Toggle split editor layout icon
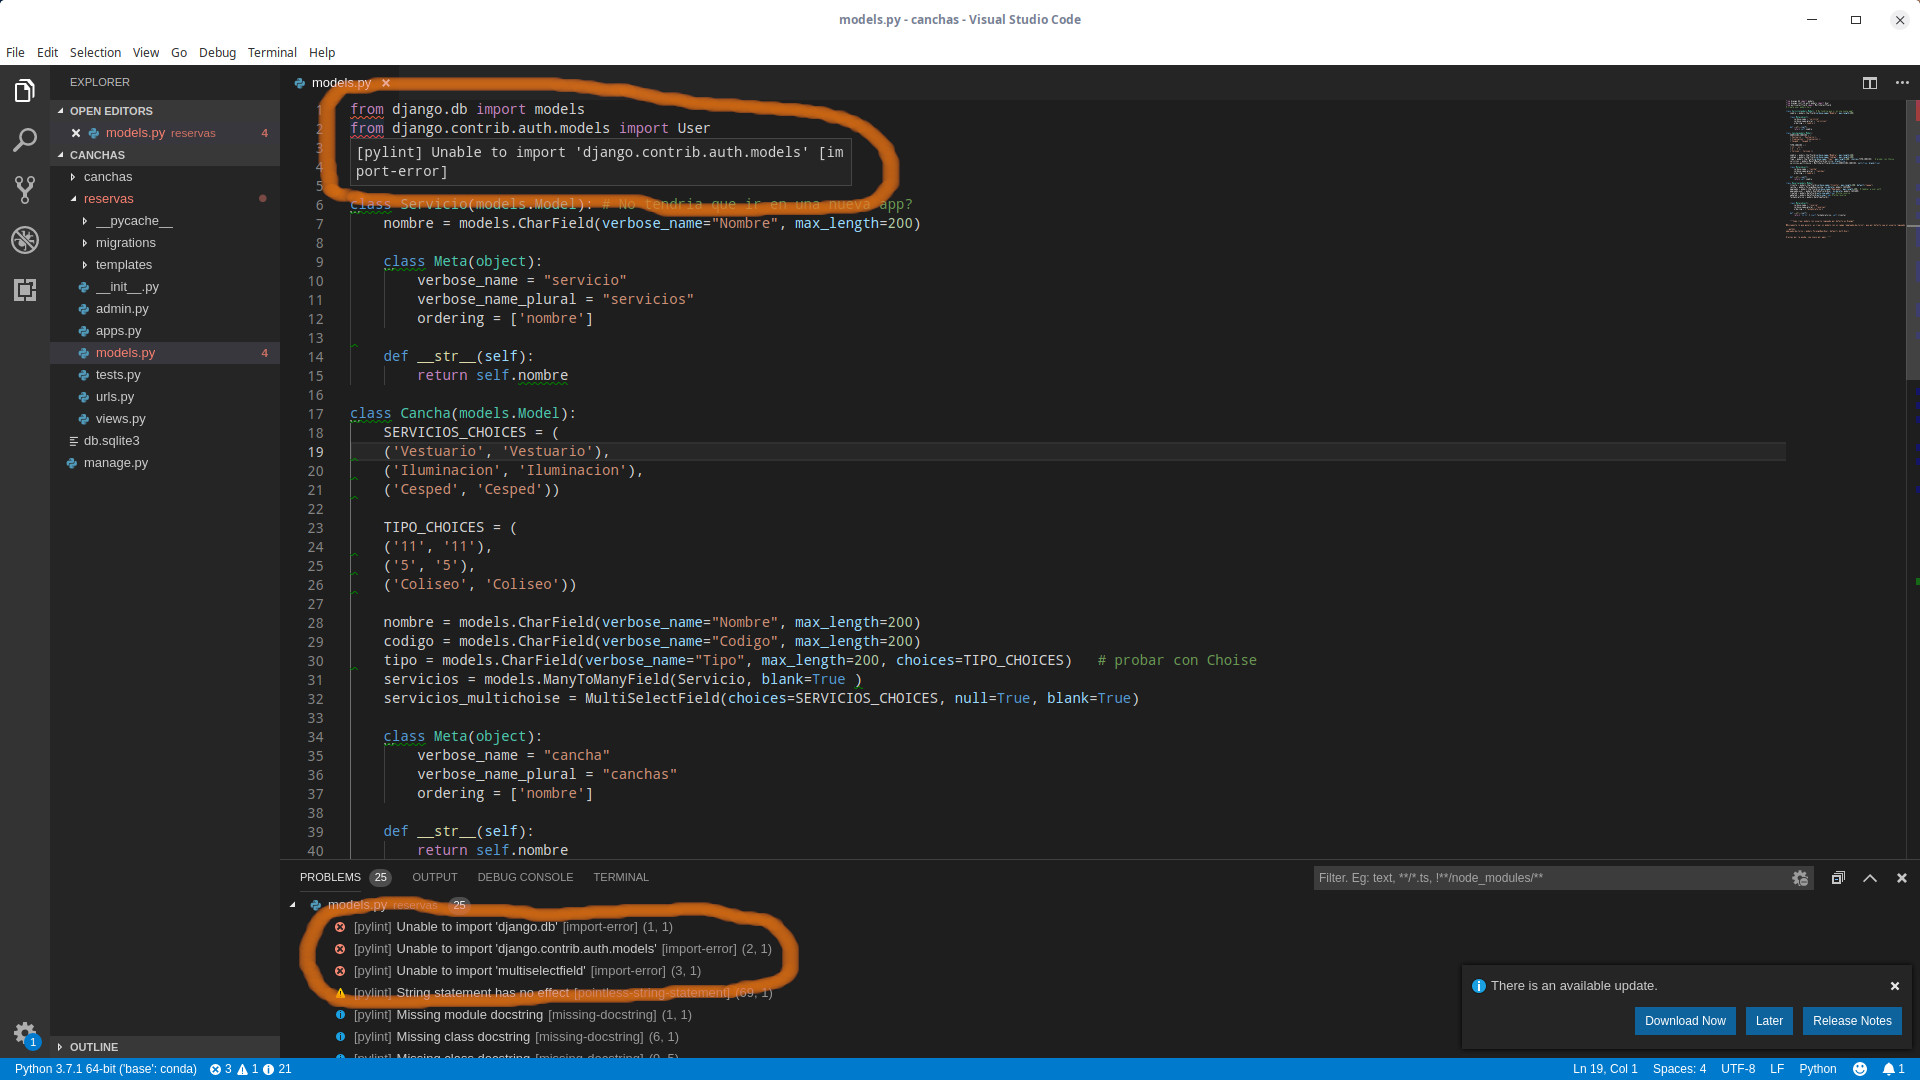 pos(1870,82)
